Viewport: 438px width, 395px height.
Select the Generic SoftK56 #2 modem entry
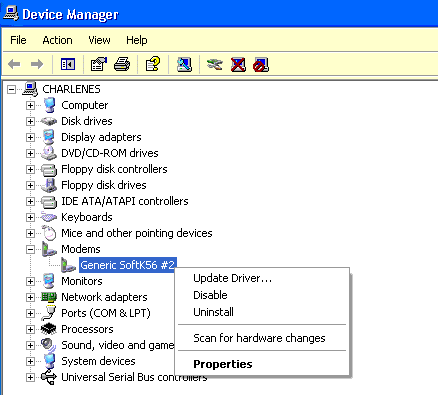(x=127, y=265)
